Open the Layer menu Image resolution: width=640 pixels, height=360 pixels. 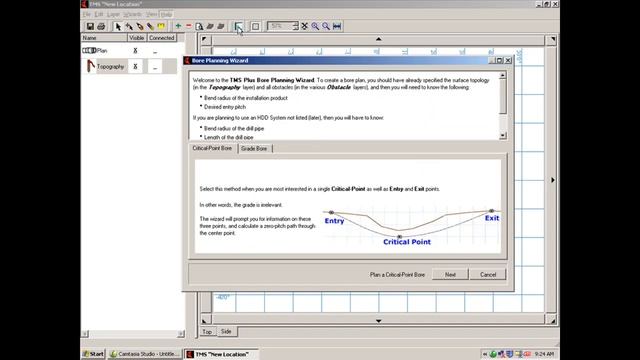tap(113, 14)
